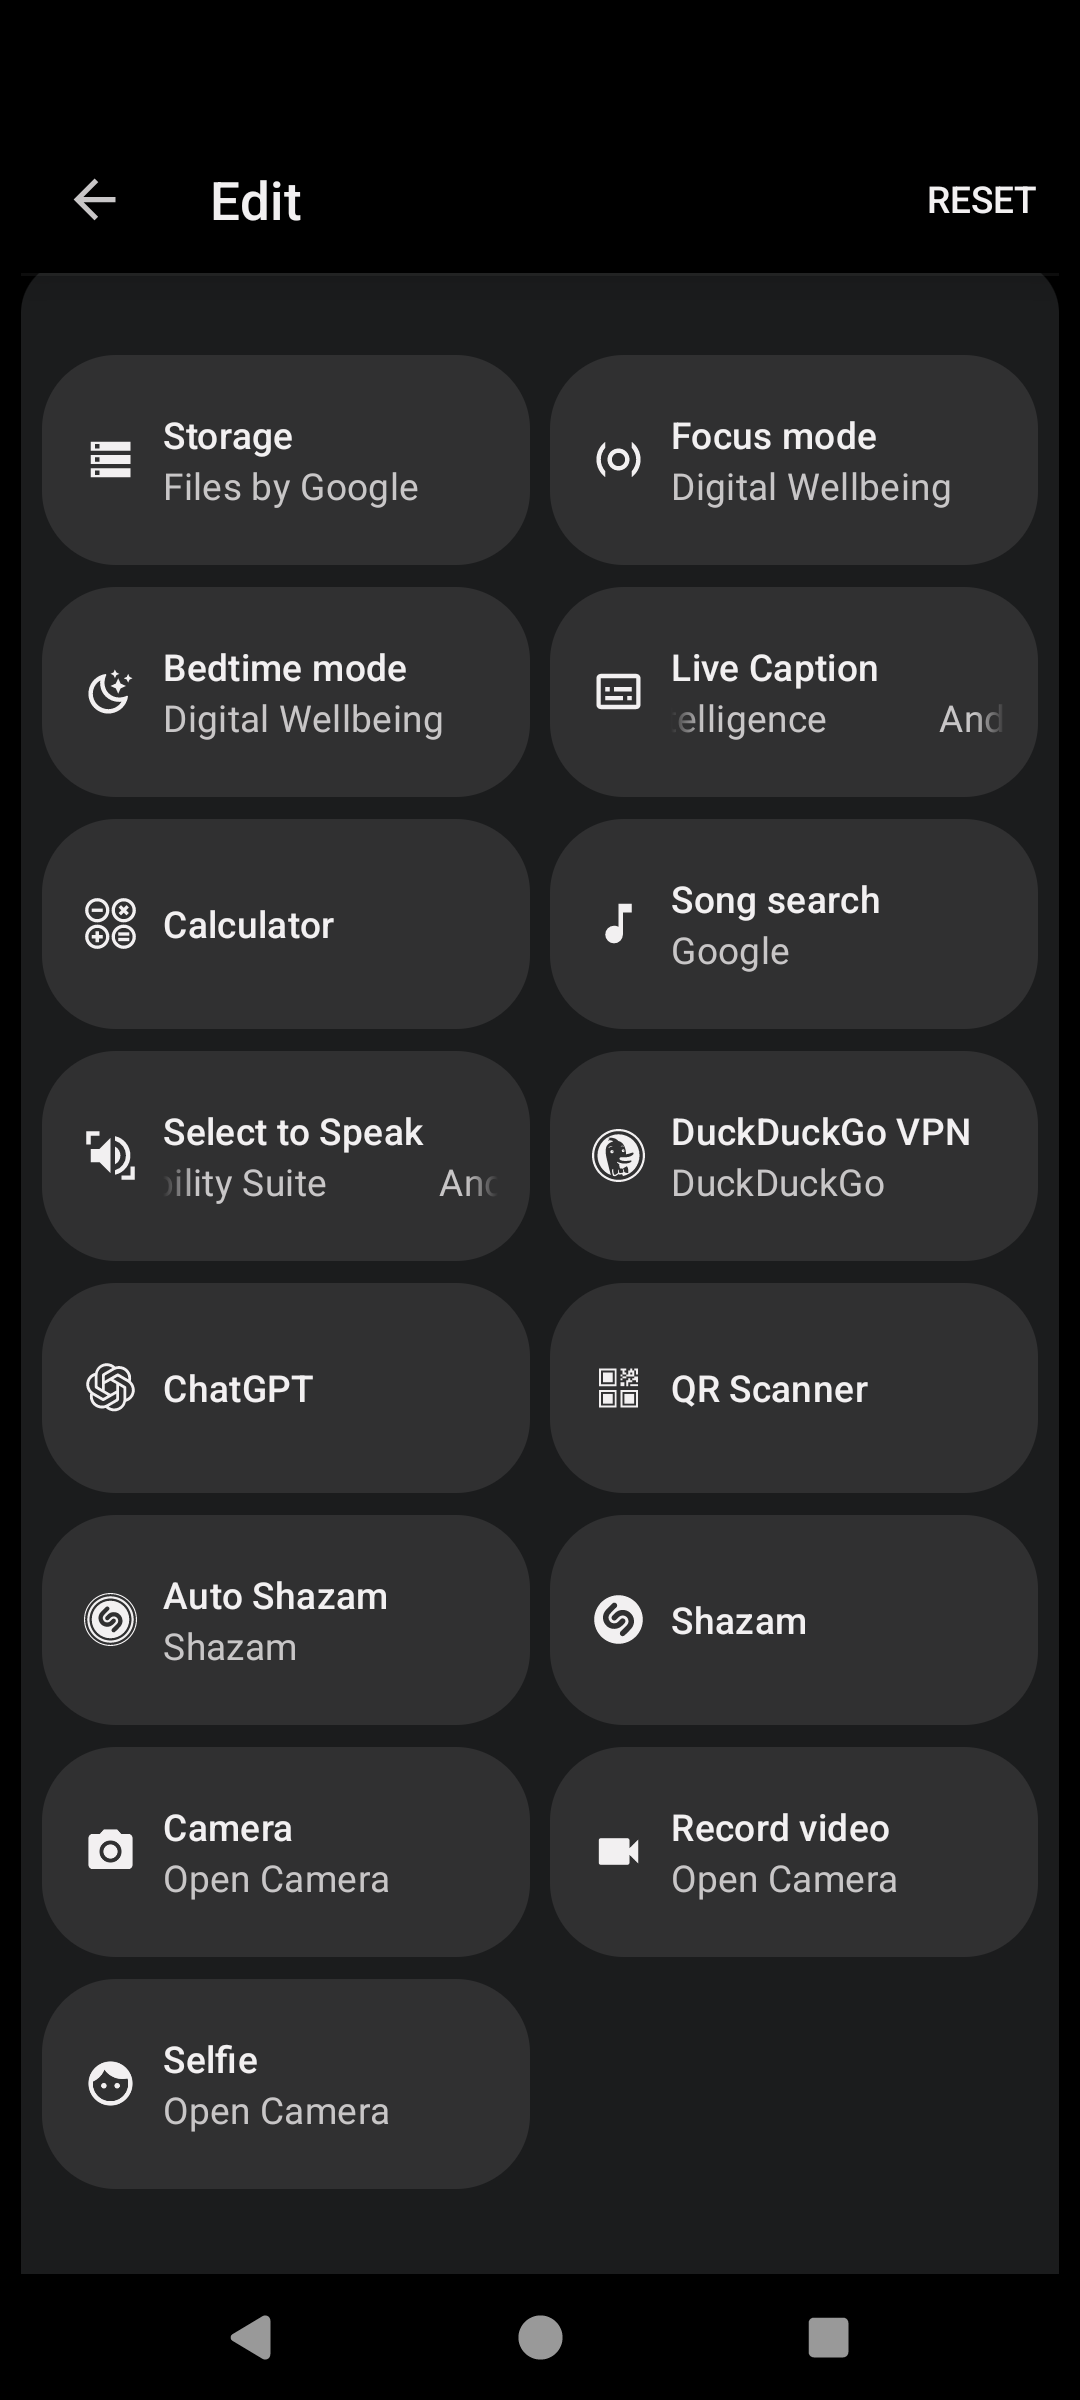Viewport: 1080px width, 2400px height.
Task: Tap the Select to Speak icon
Action: click(110, 1156)
